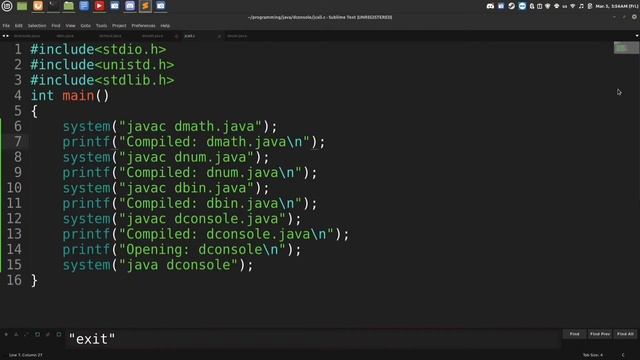Click the printf "Opening: dconsole\n" line
This screenshot has height=360, width=640.
pyautogui.click(x=182, y=249)
